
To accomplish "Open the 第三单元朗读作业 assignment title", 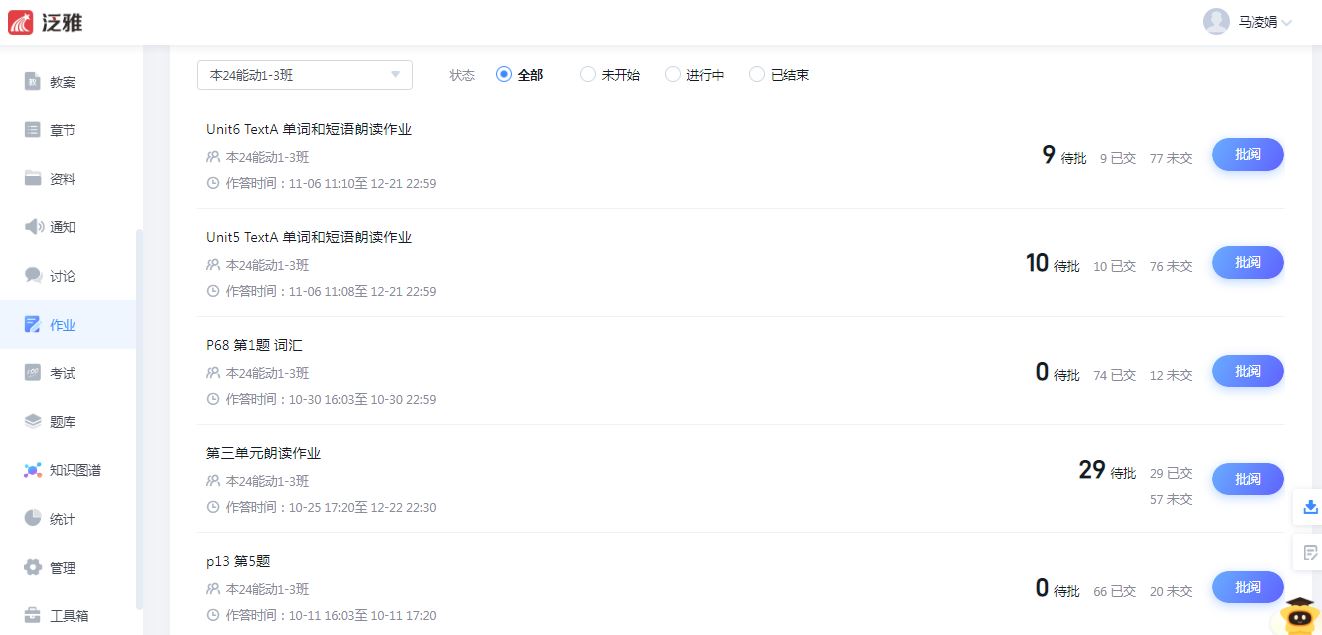I will [x=263, y=453].
